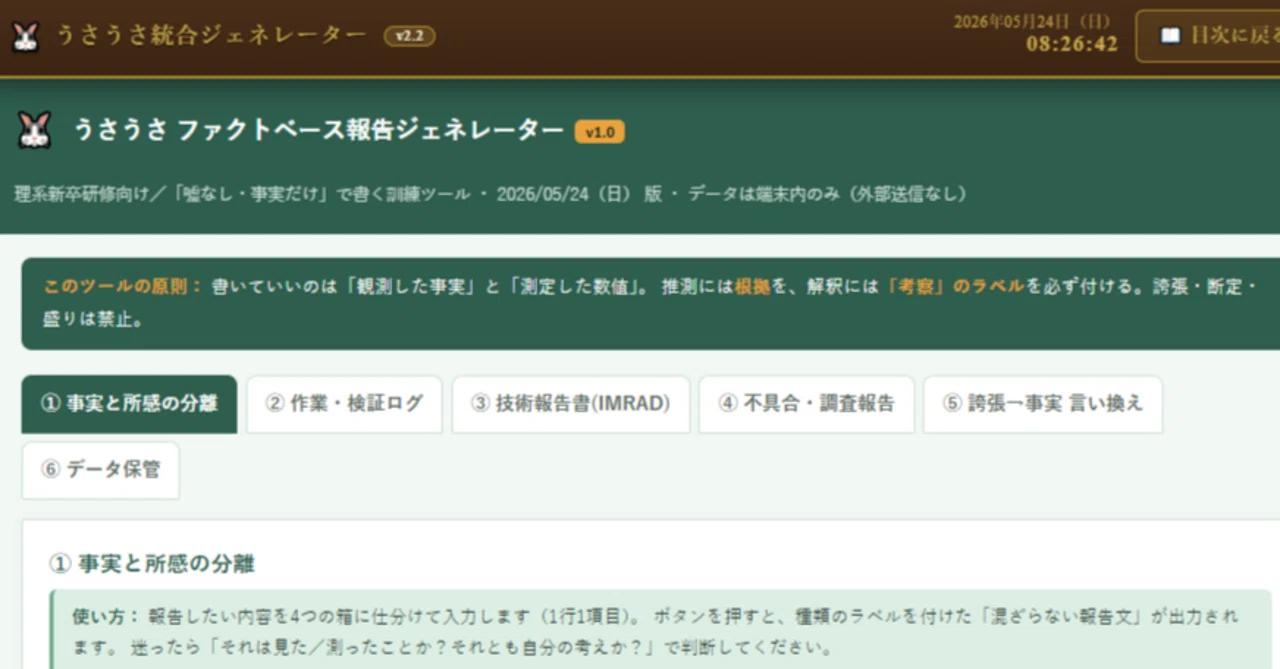The image size is (1280, 669).
Task: Open ⑥ データ保管 tab
Action: point(101,470)
